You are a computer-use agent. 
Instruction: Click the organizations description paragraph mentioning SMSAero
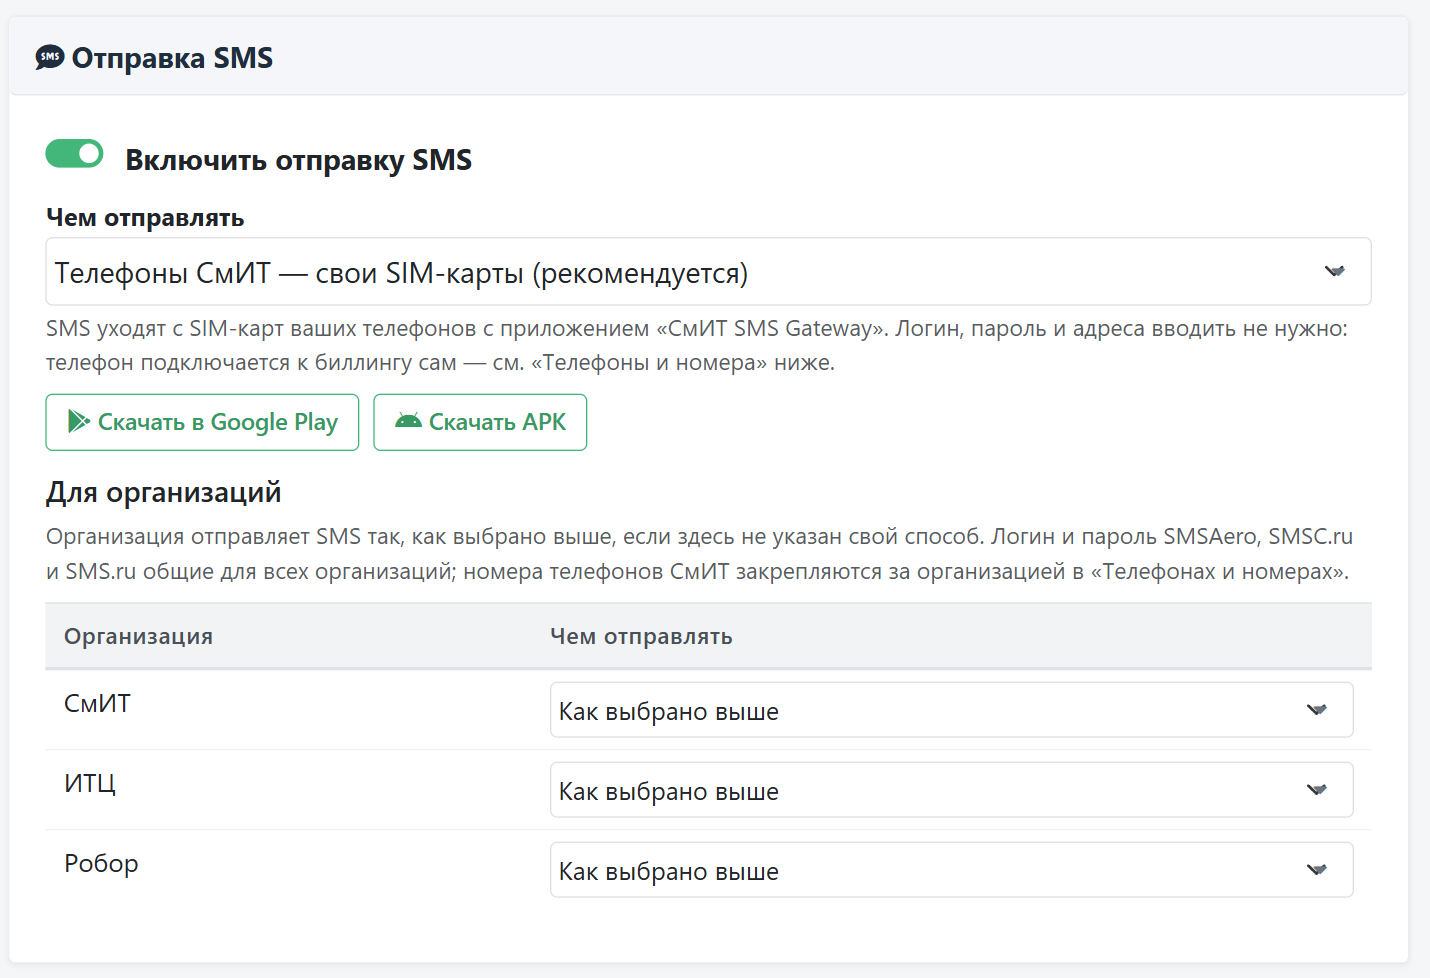(x=699, y=554)
